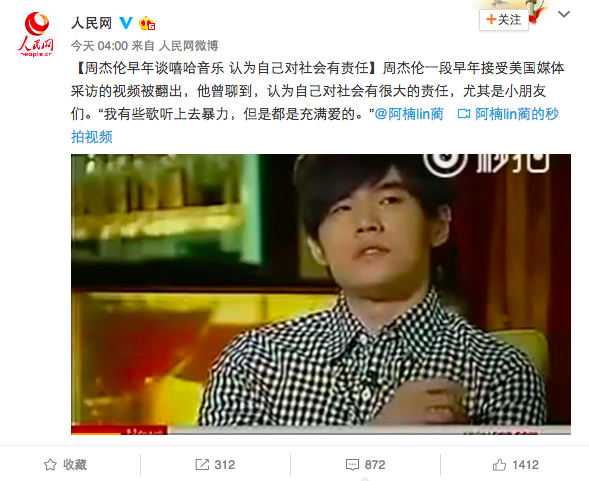Play the Jay Chou interview video thumbnail

(321, 294)
